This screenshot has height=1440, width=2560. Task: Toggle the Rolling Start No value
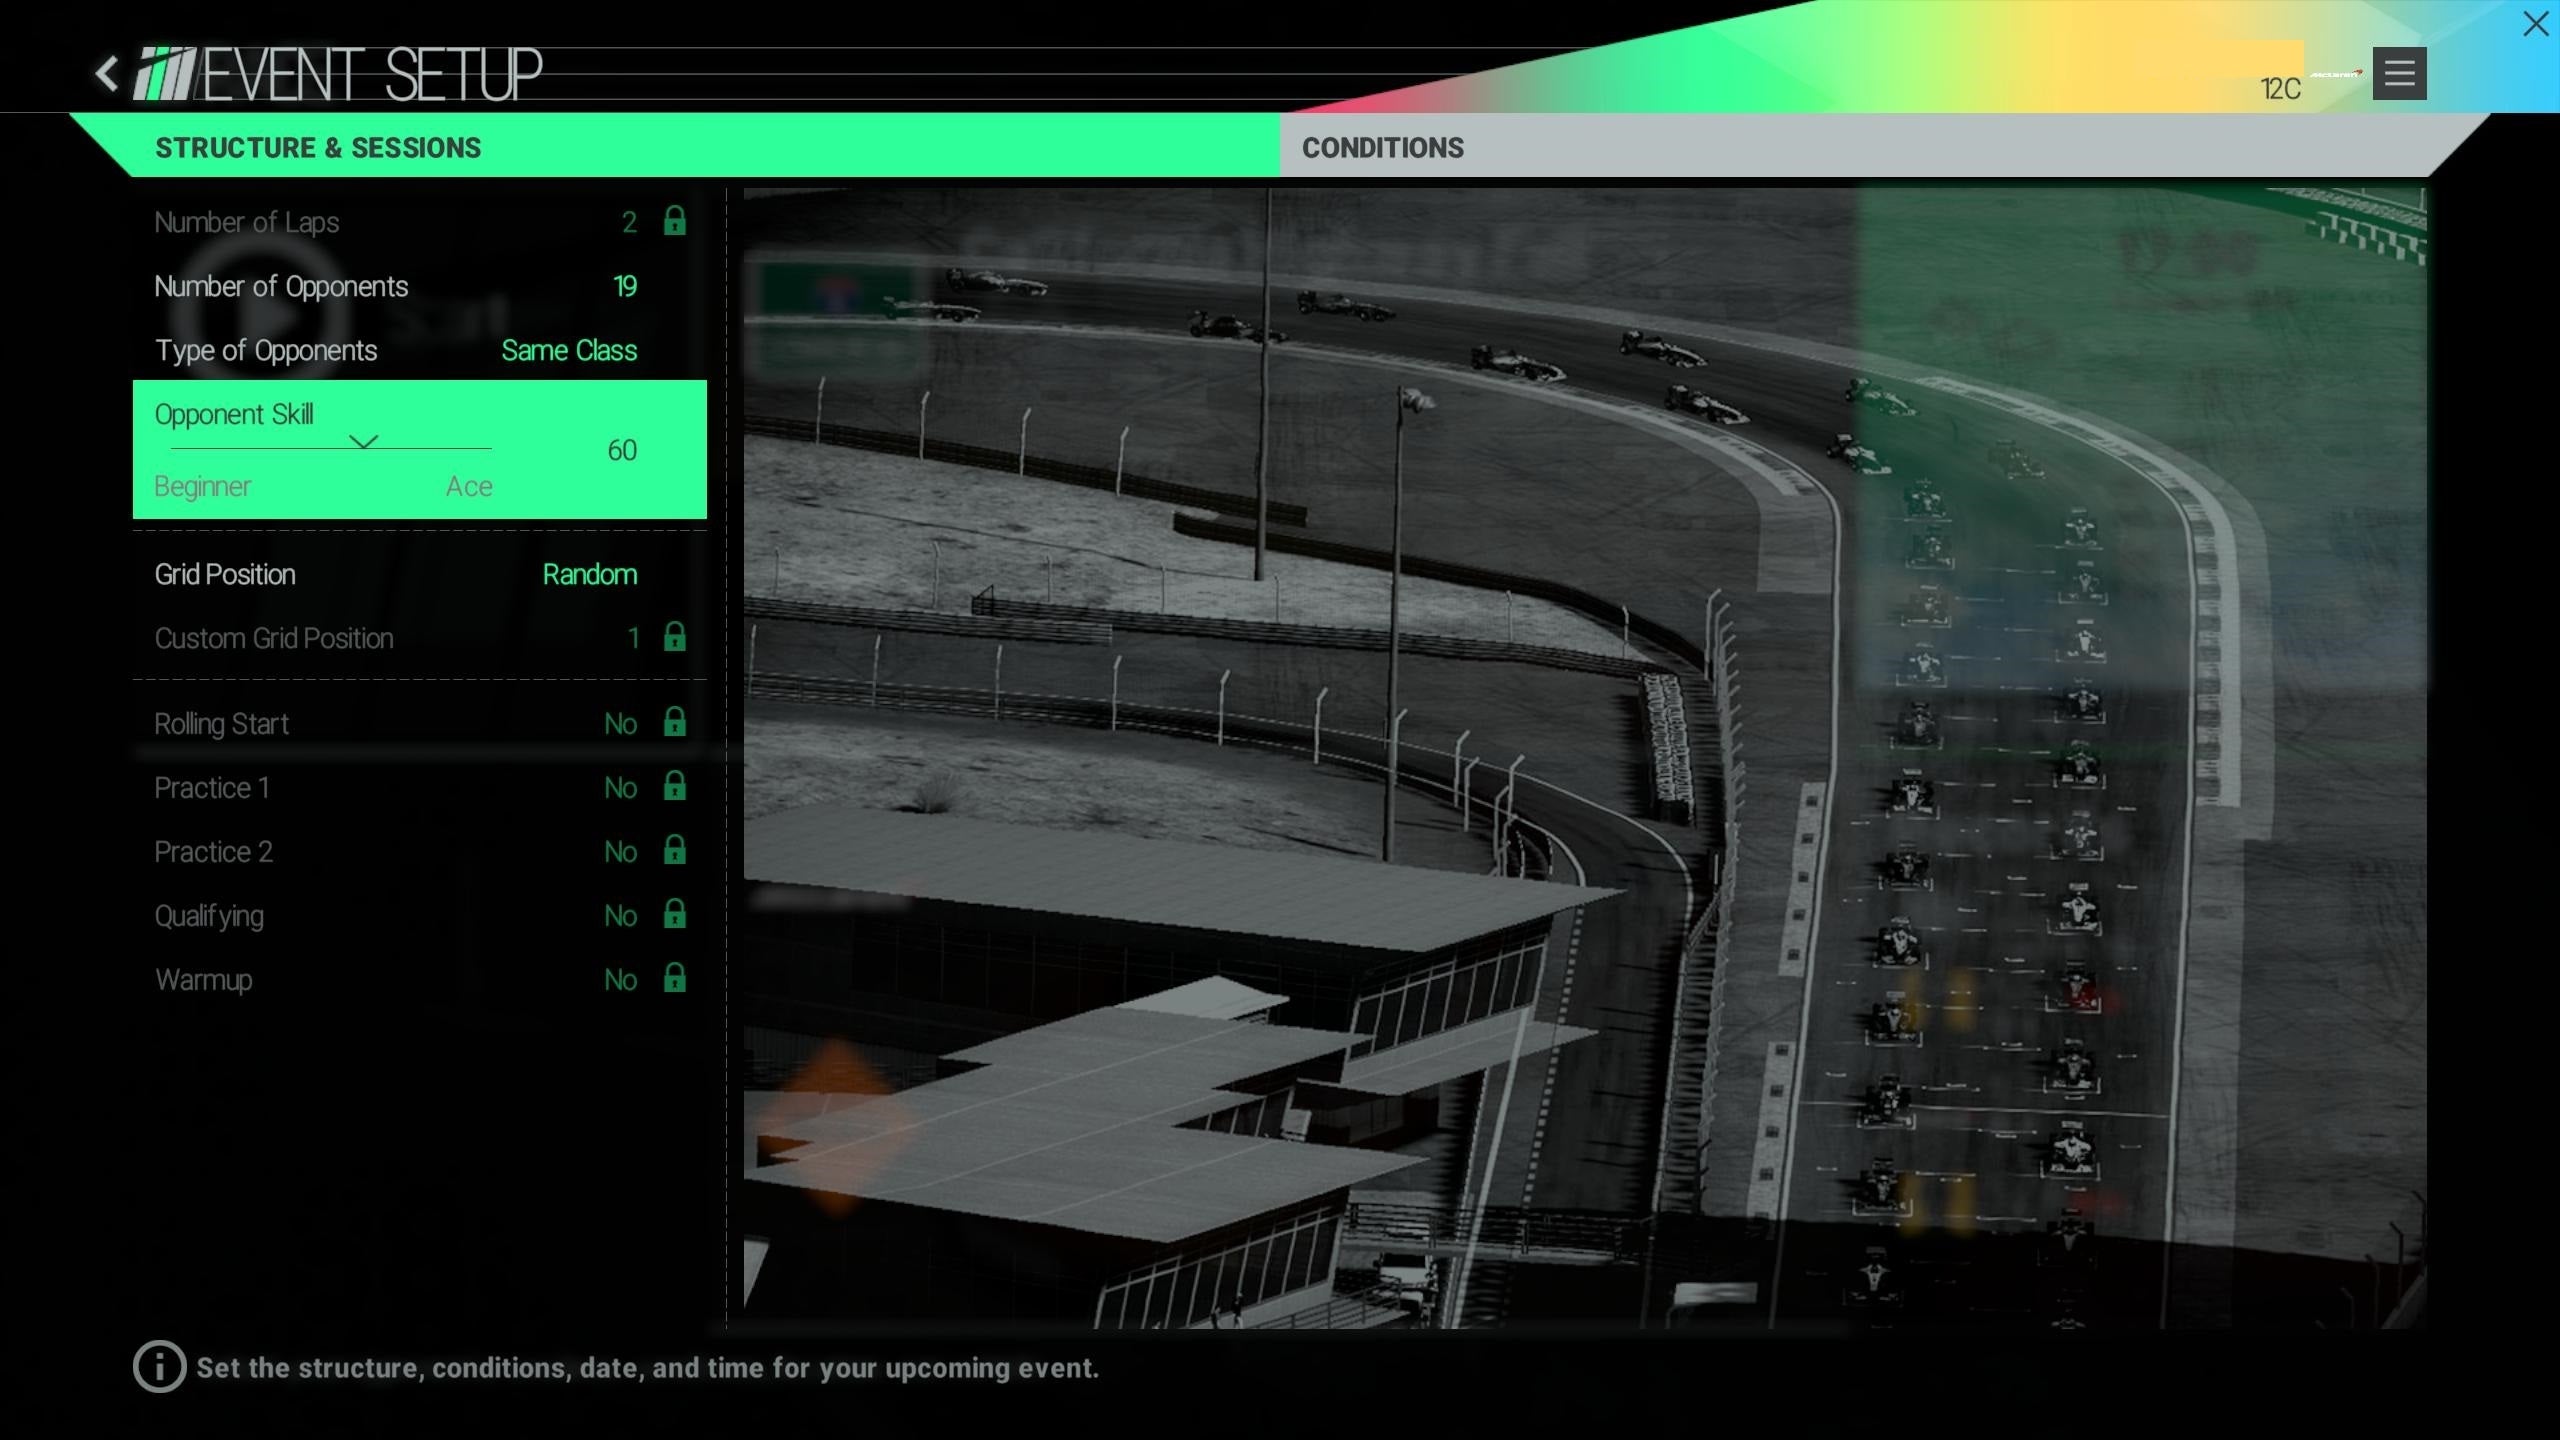point(620,724)
